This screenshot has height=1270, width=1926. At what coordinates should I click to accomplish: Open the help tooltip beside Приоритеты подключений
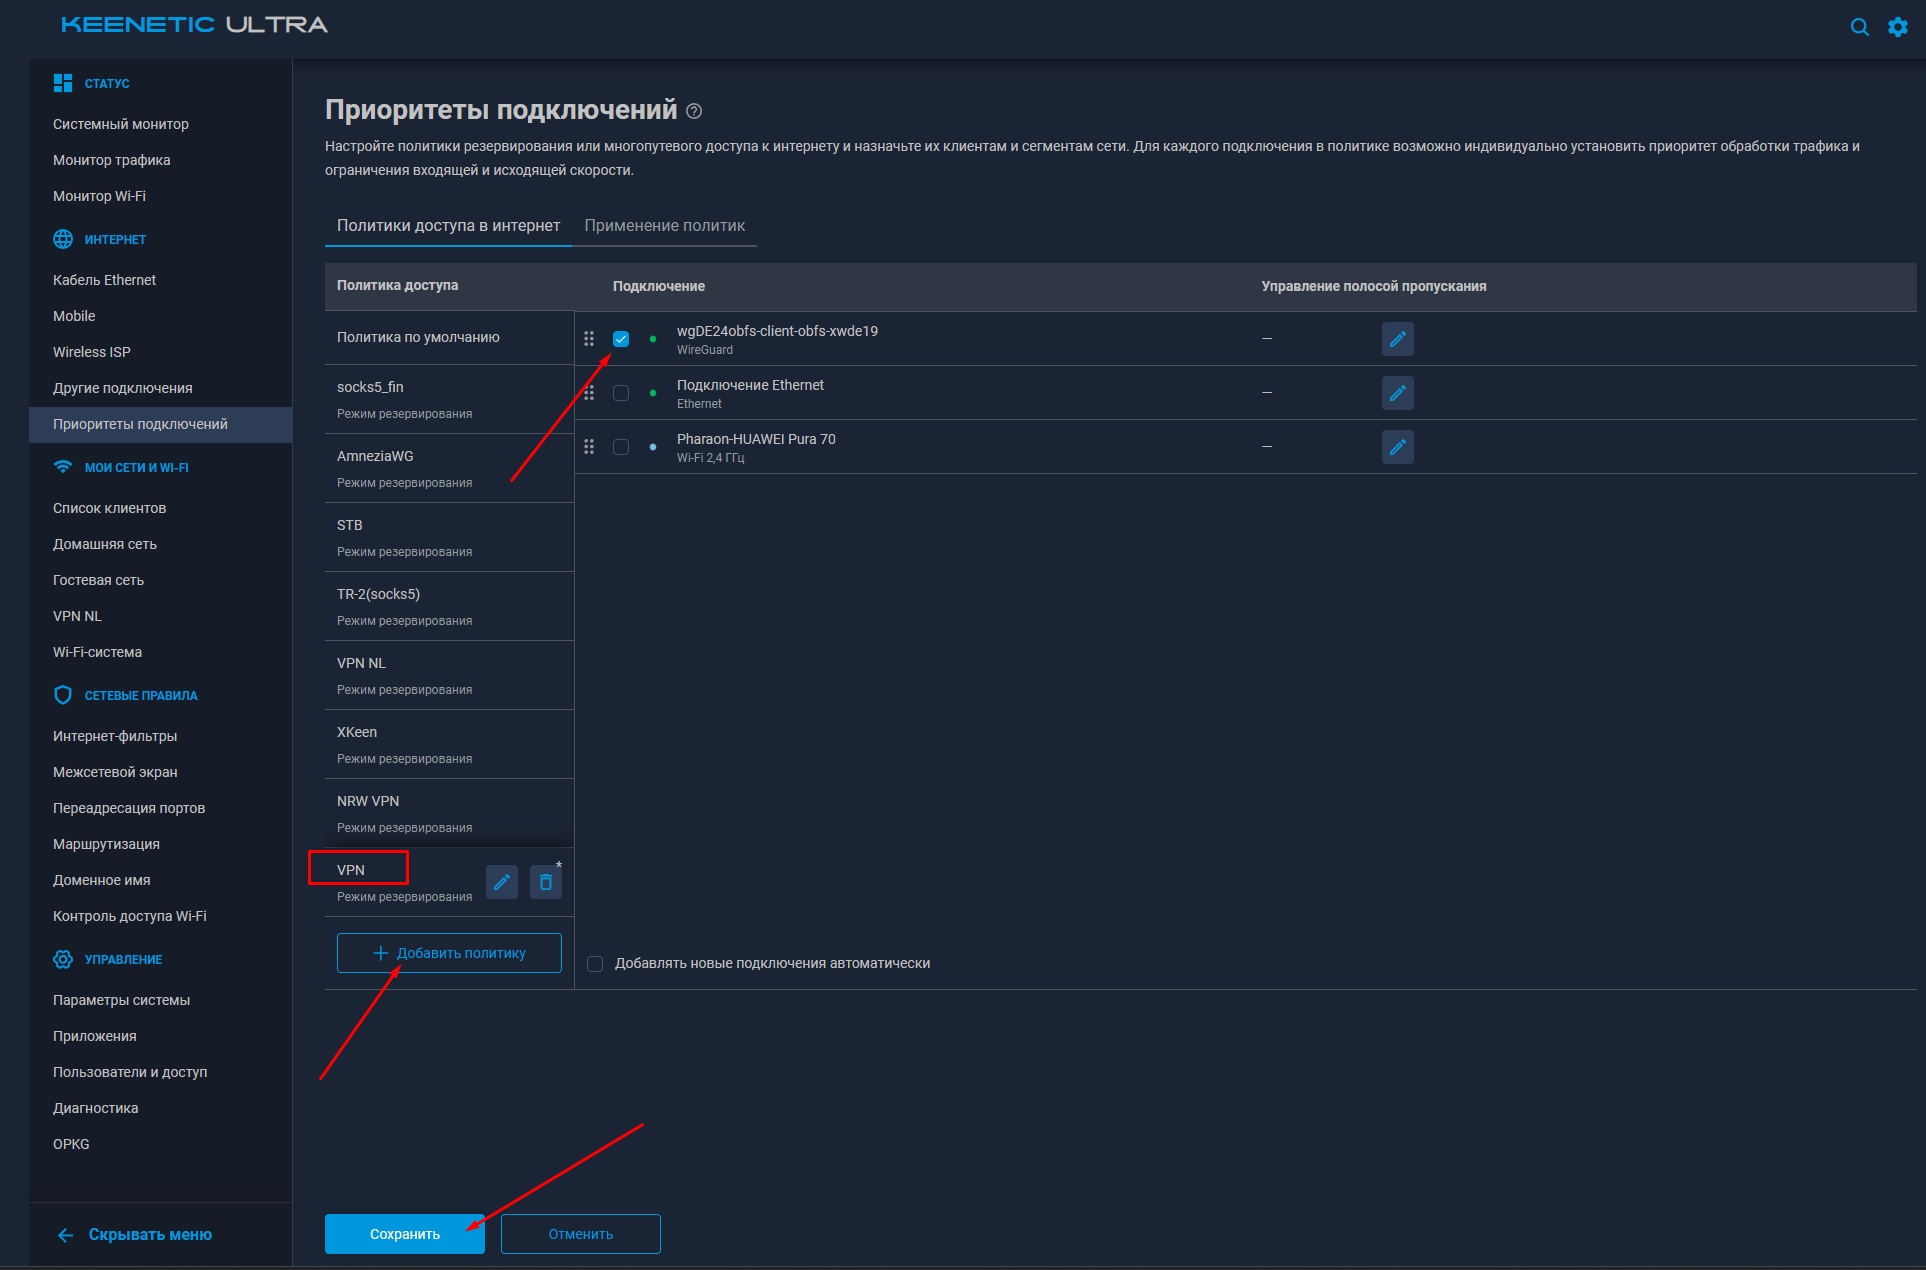point(696,110)
